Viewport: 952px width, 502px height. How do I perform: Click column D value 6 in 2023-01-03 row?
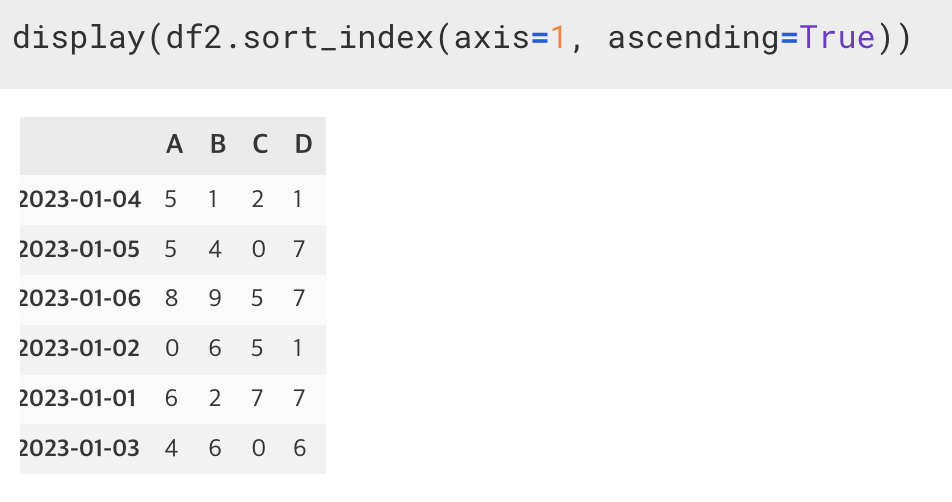click(299, 448)
